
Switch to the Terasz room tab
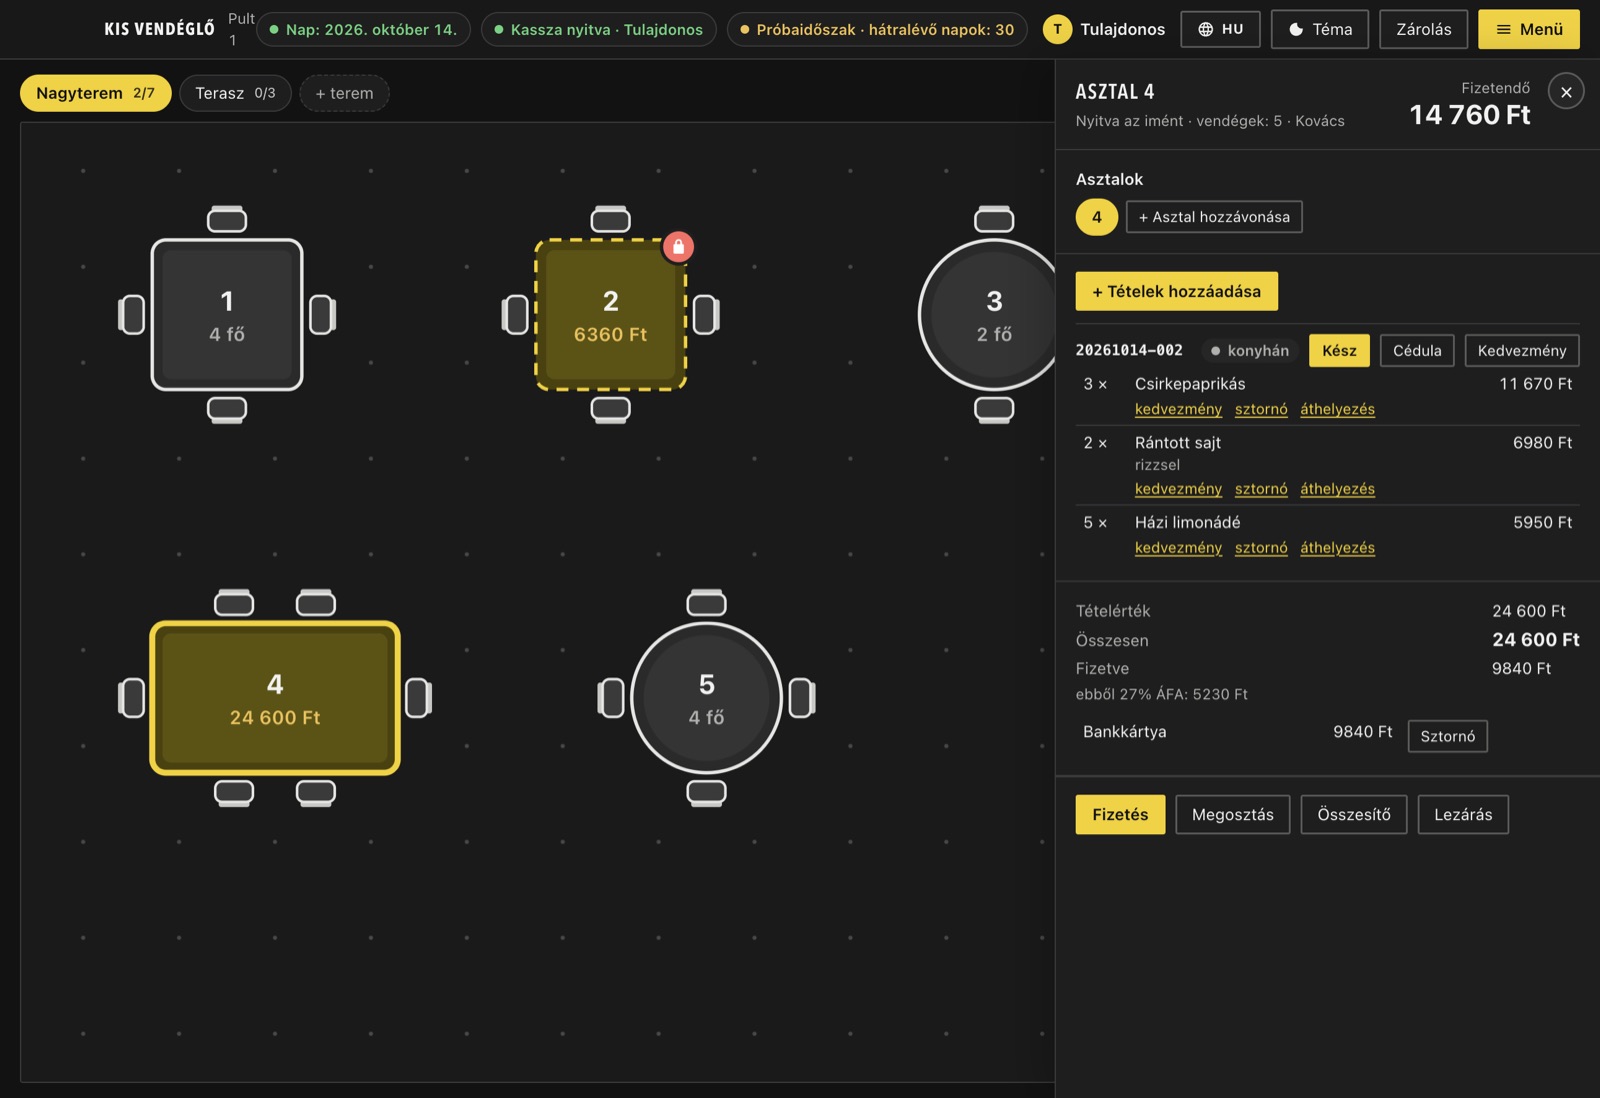click(x=235, y=93)
